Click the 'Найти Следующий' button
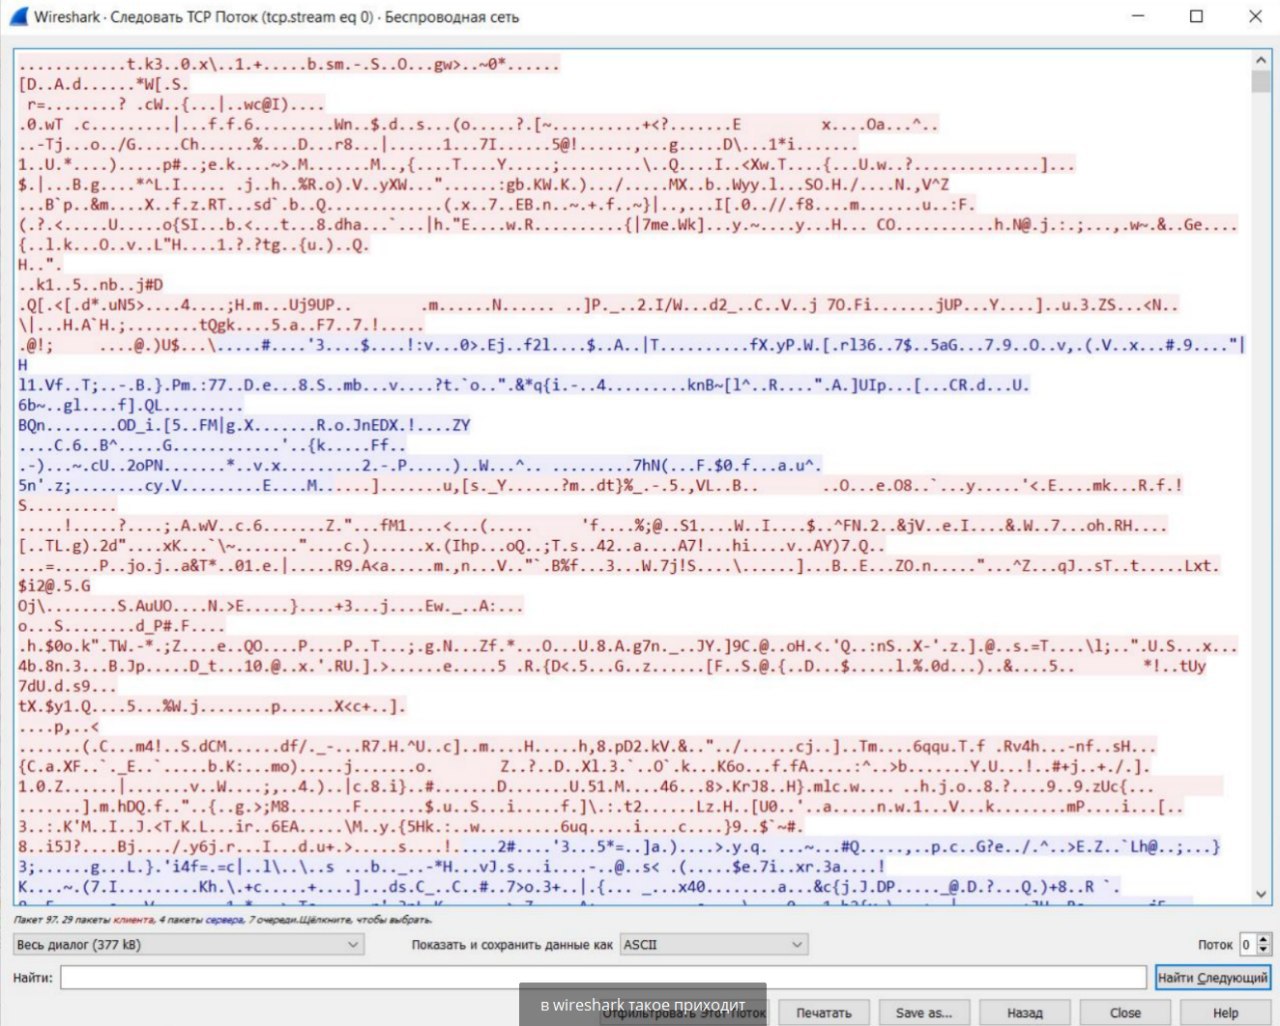1280x1026 pixels. [x=1212, y=977]
